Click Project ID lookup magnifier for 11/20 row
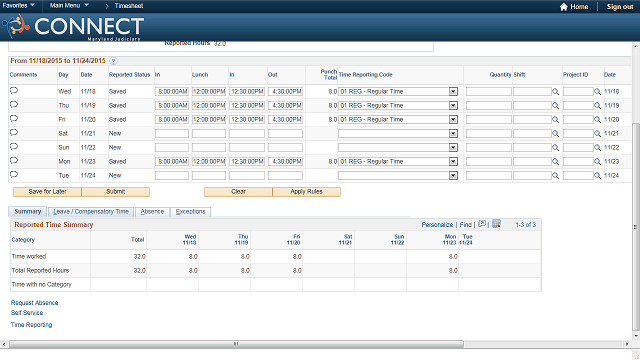Screen dimensions: 640x360 click(x=598, y=120)
